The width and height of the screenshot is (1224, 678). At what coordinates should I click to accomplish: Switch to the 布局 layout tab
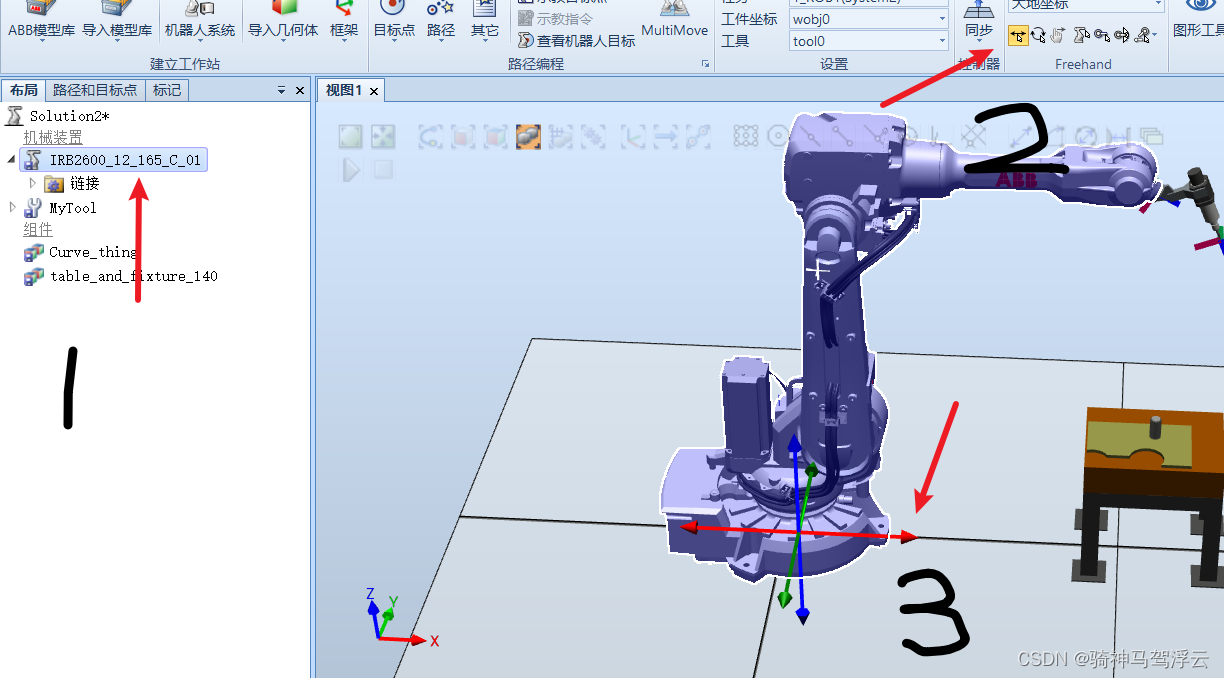pyautogui.click(x=24, y=90)
